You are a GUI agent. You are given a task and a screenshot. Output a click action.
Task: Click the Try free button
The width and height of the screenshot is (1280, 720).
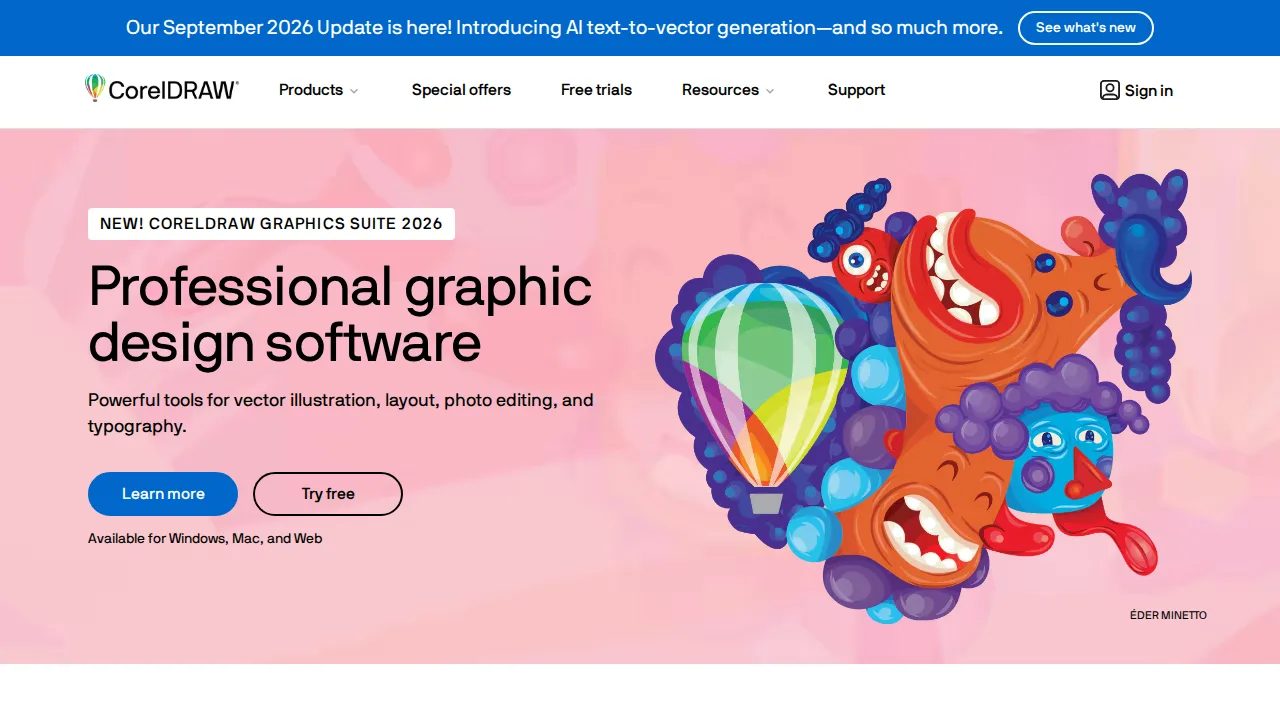(328, 494)
